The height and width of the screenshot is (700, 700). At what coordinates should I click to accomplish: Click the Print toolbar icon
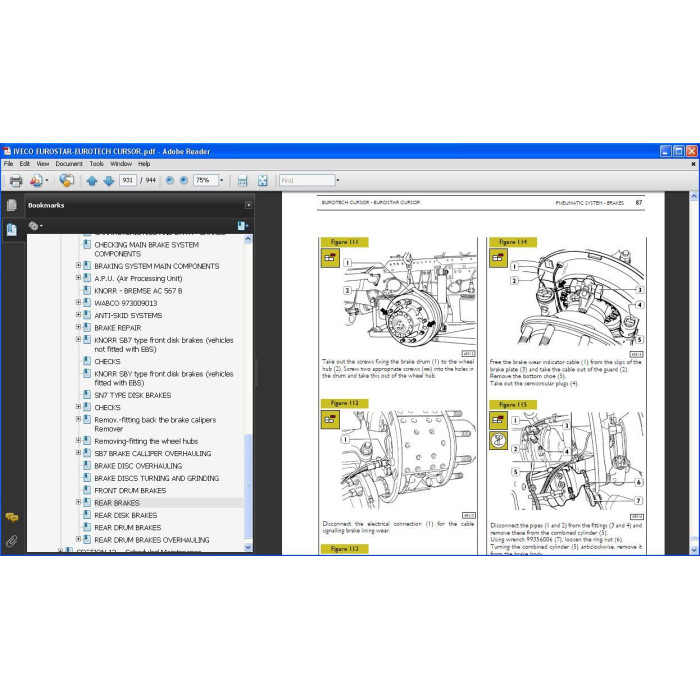(x=16, y=180)
